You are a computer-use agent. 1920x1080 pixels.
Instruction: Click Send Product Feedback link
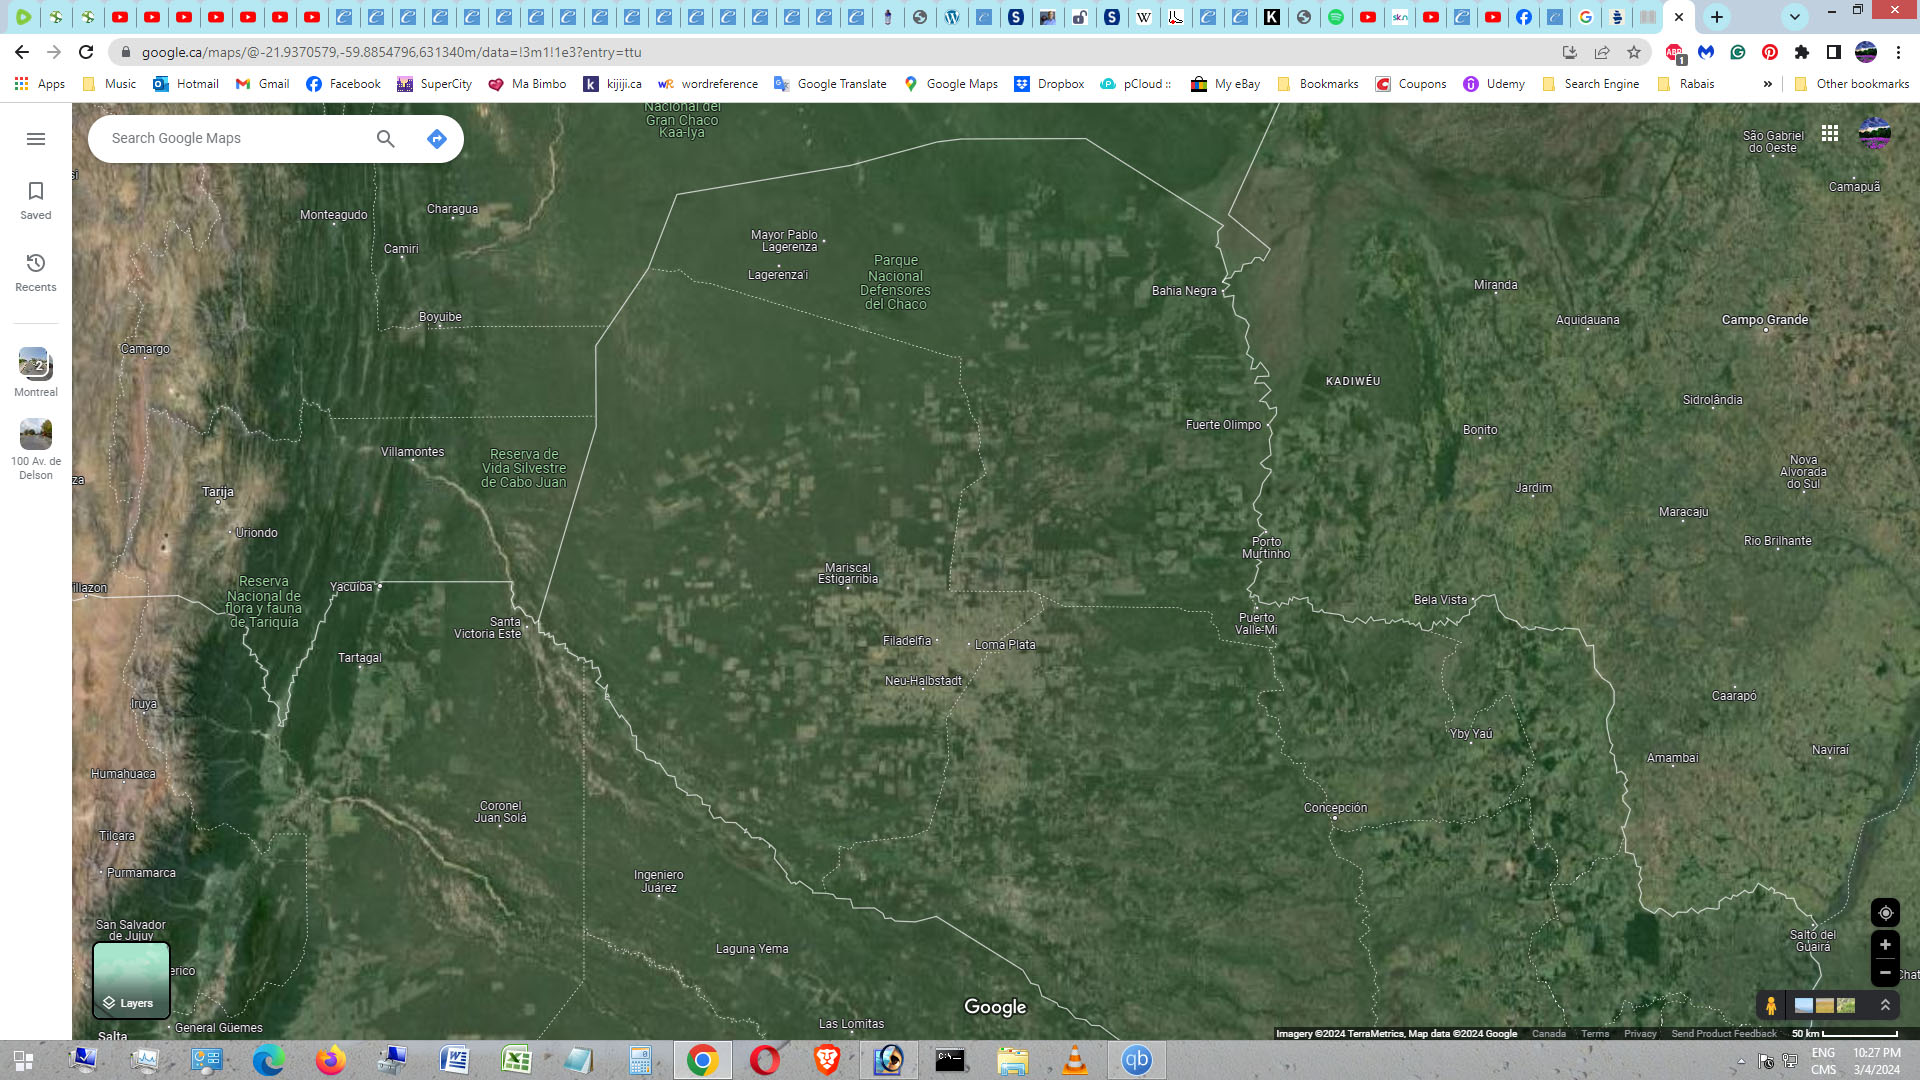click(1724, 1034)
